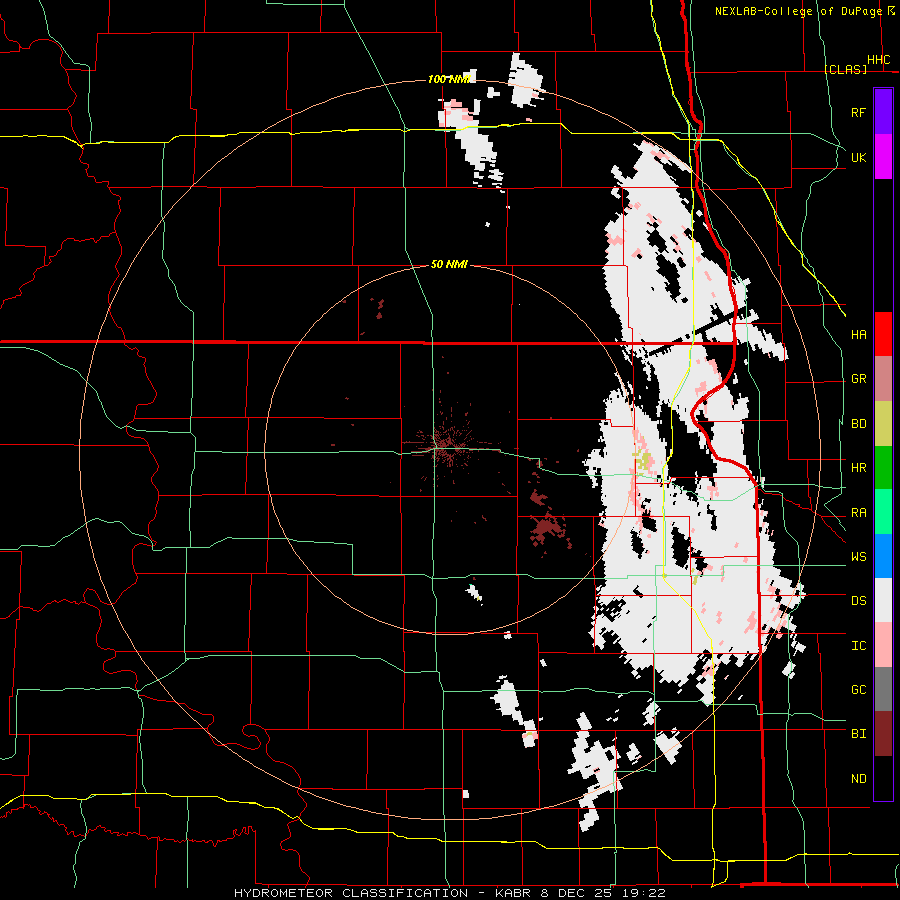
Task: Click the DS legend label text
Action: pos(858,601)
